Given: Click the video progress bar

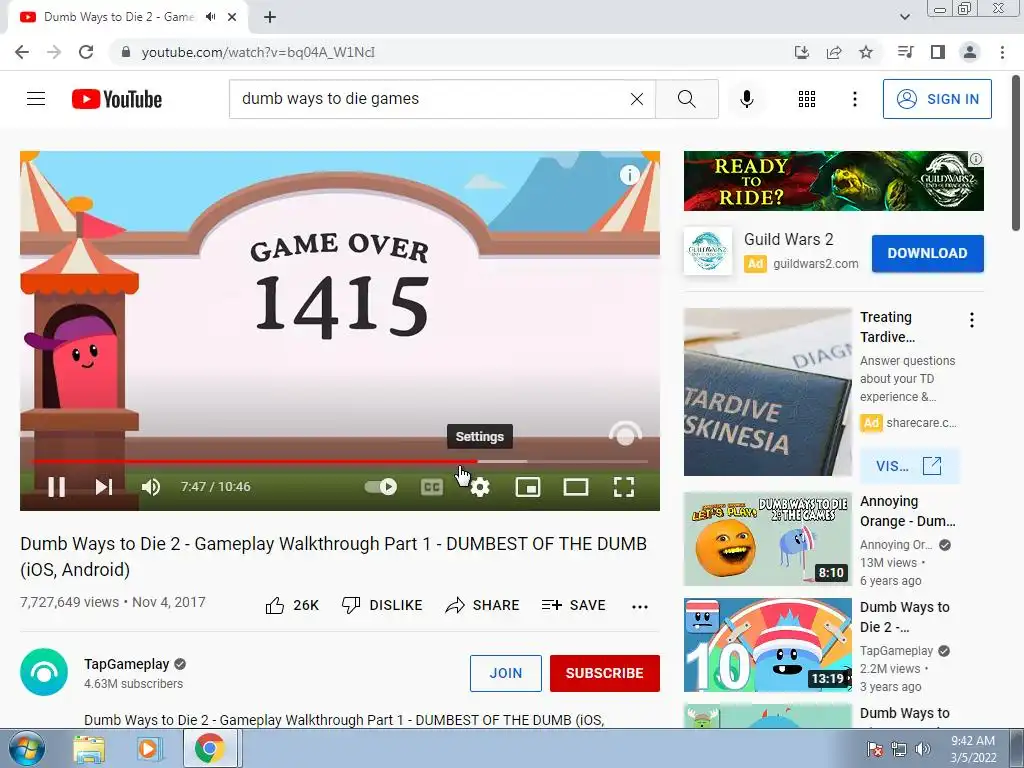Looking at the screenshot, I should 340,462.
